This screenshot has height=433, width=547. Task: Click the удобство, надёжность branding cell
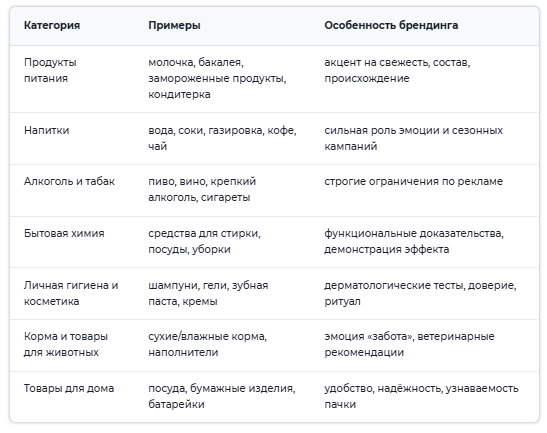[421, 396]
